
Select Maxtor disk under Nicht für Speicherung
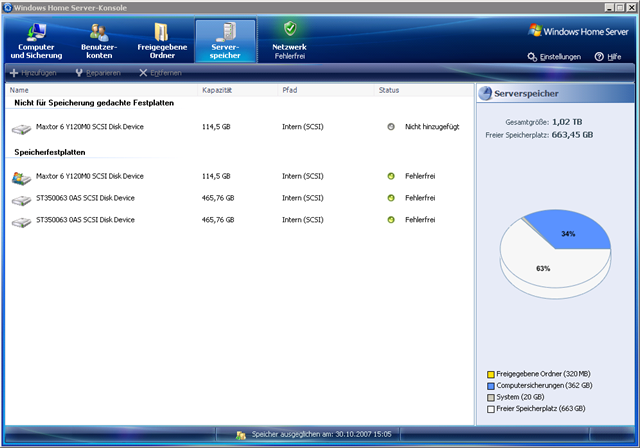click(x=240, y=127)
